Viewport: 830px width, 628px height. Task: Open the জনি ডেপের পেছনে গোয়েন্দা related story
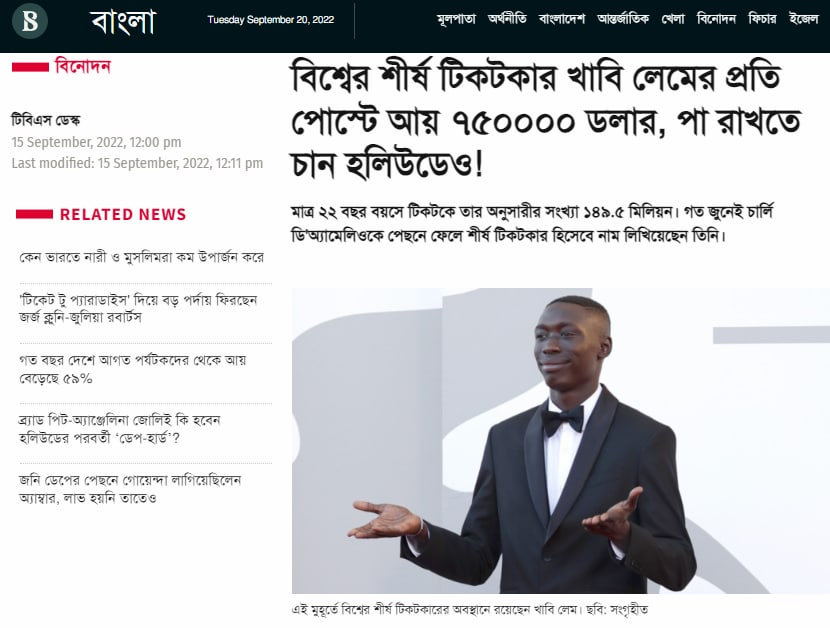tap(130, 489)
